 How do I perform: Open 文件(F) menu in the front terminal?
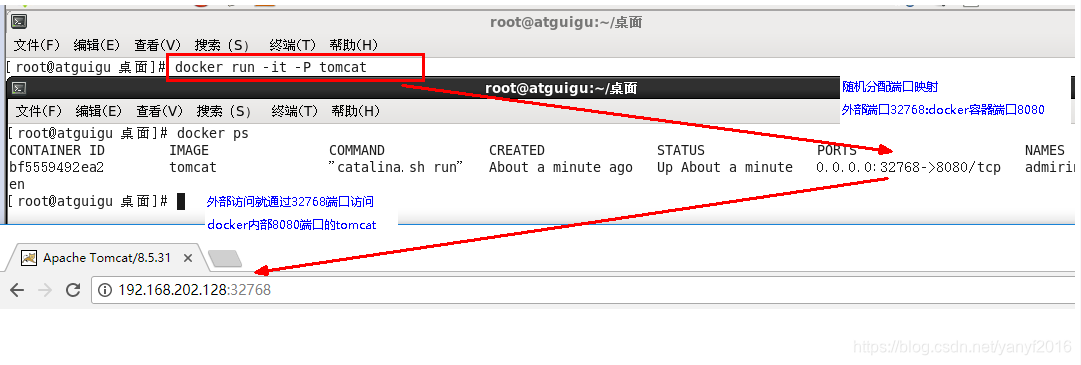[39, 111]
